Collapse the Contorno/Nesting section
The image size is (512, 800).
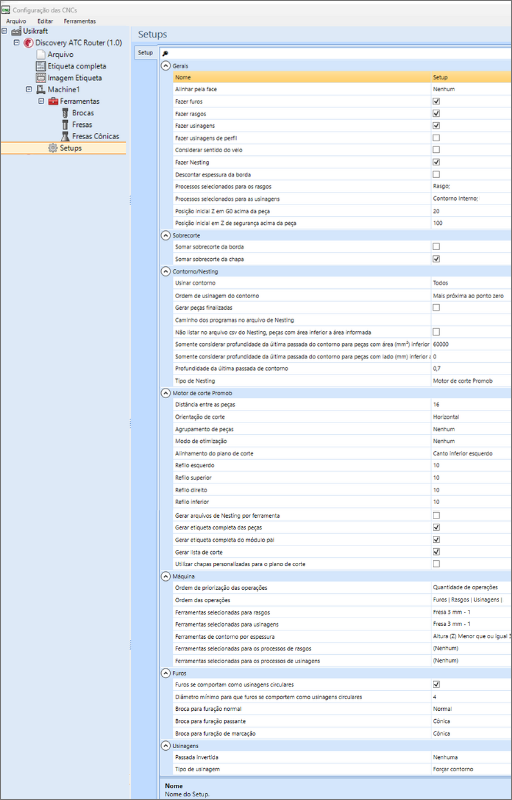pyautogui.click(x=166, y=272)
